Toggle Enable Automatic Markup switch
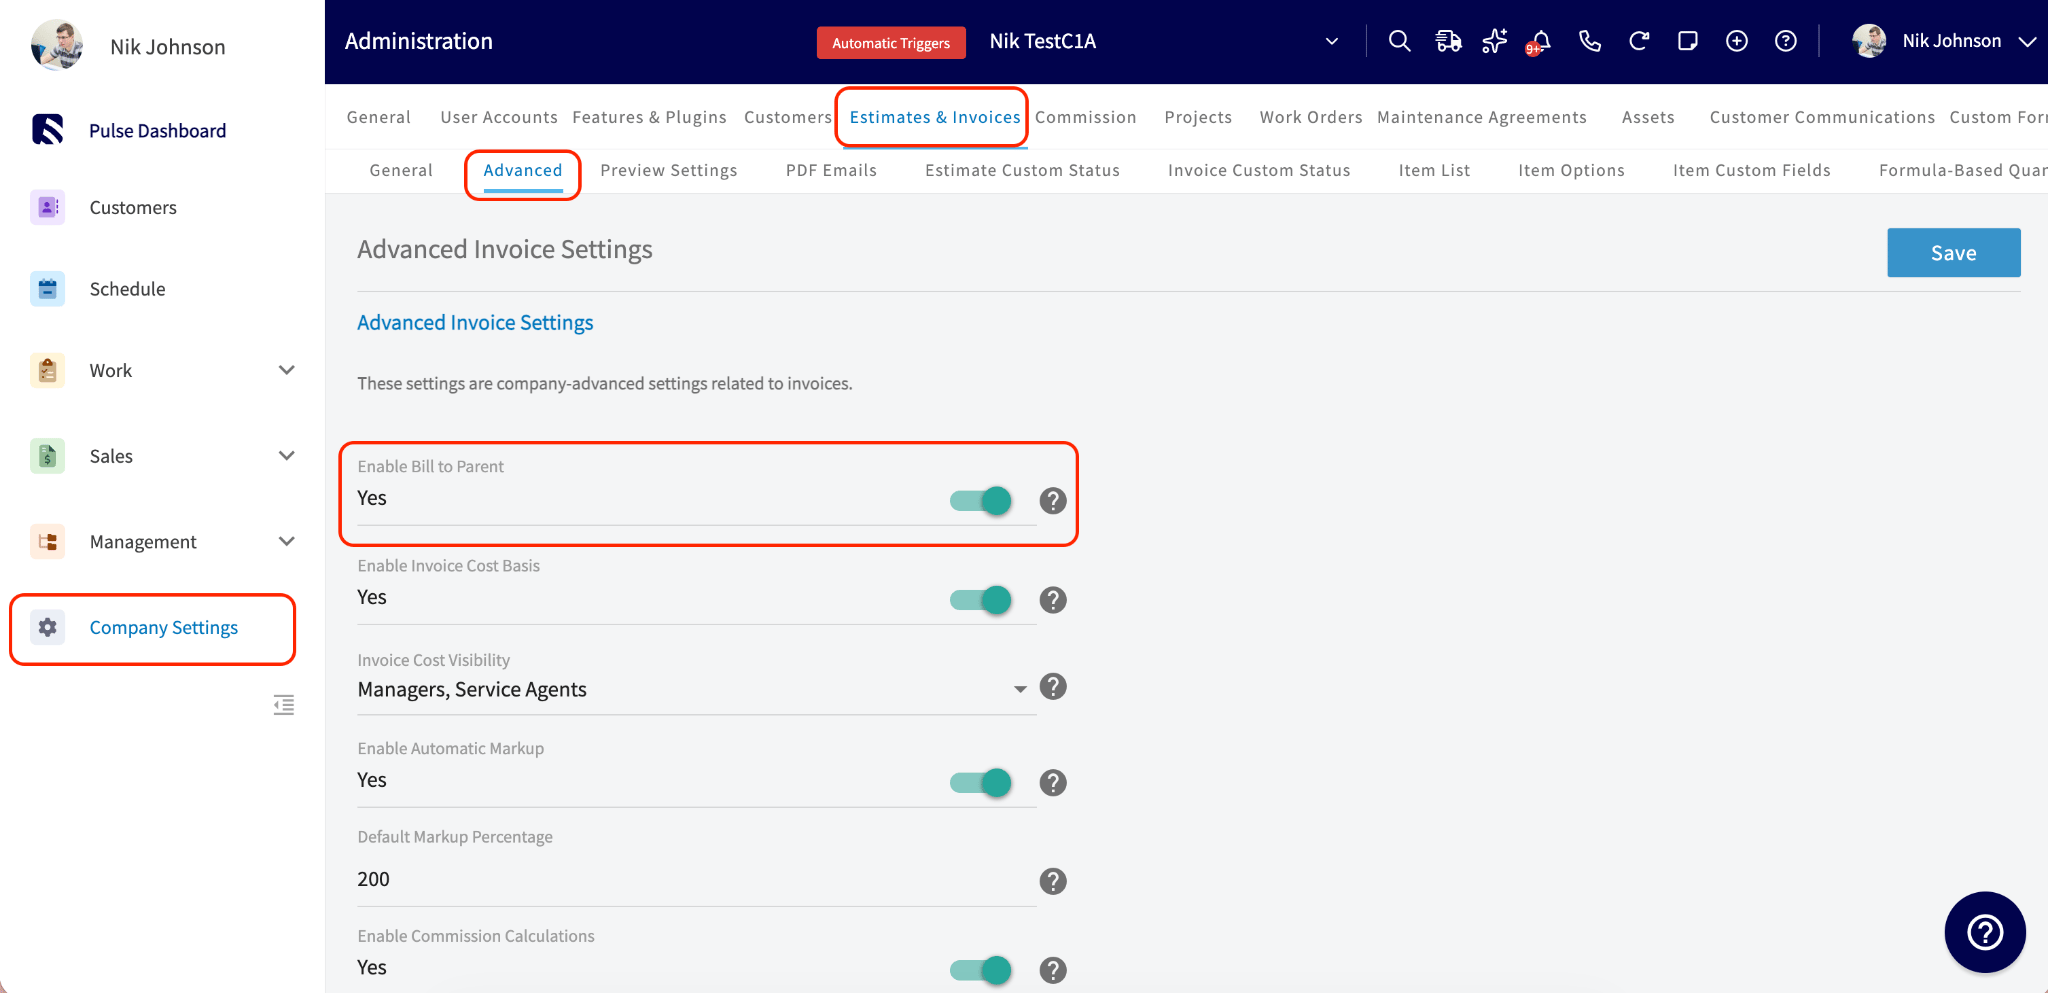Viewport: 2048px width, 993px height. click(x=981, y=782)
